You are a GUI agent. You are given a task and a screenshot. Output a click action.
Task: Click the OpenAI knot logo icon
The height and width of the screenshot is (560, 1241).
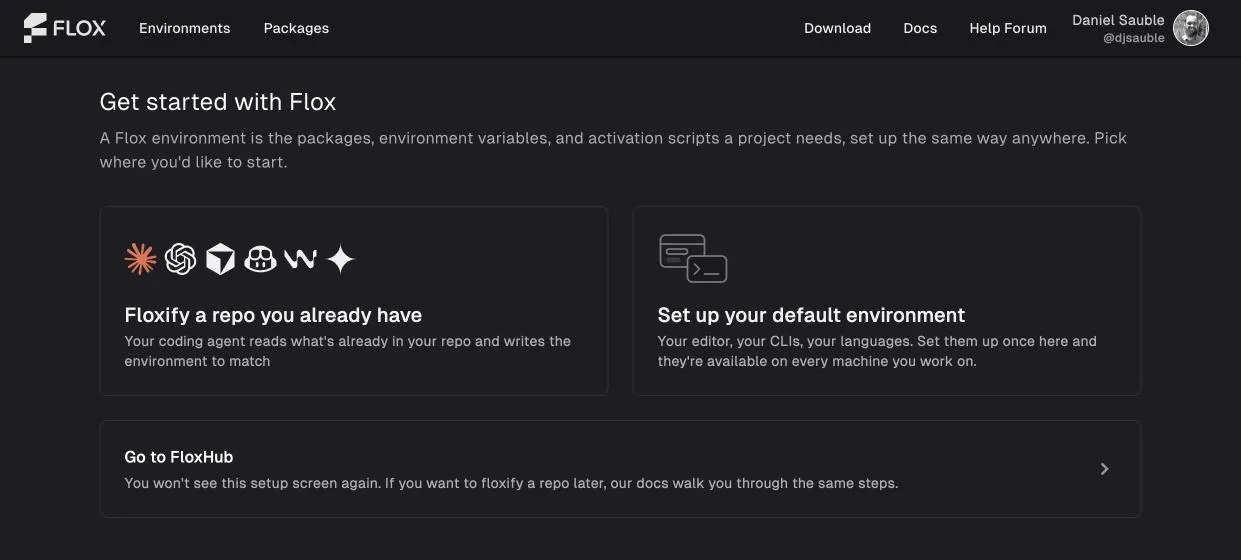click(x=180, y=259)
